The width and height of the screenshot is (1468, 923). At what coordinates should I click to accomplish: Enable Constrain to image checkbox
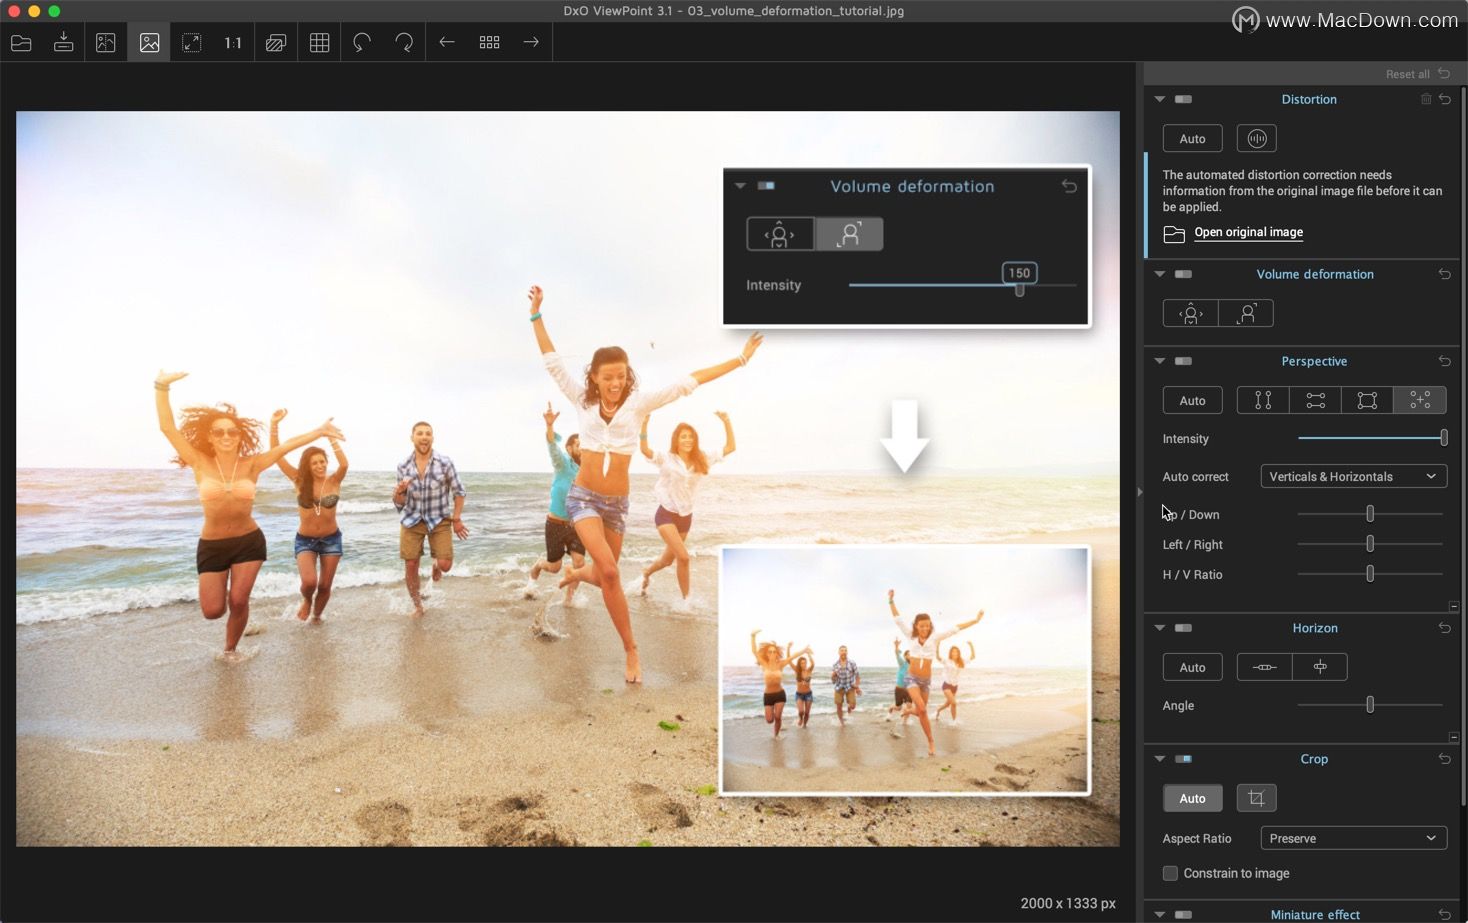point(1170,873)
